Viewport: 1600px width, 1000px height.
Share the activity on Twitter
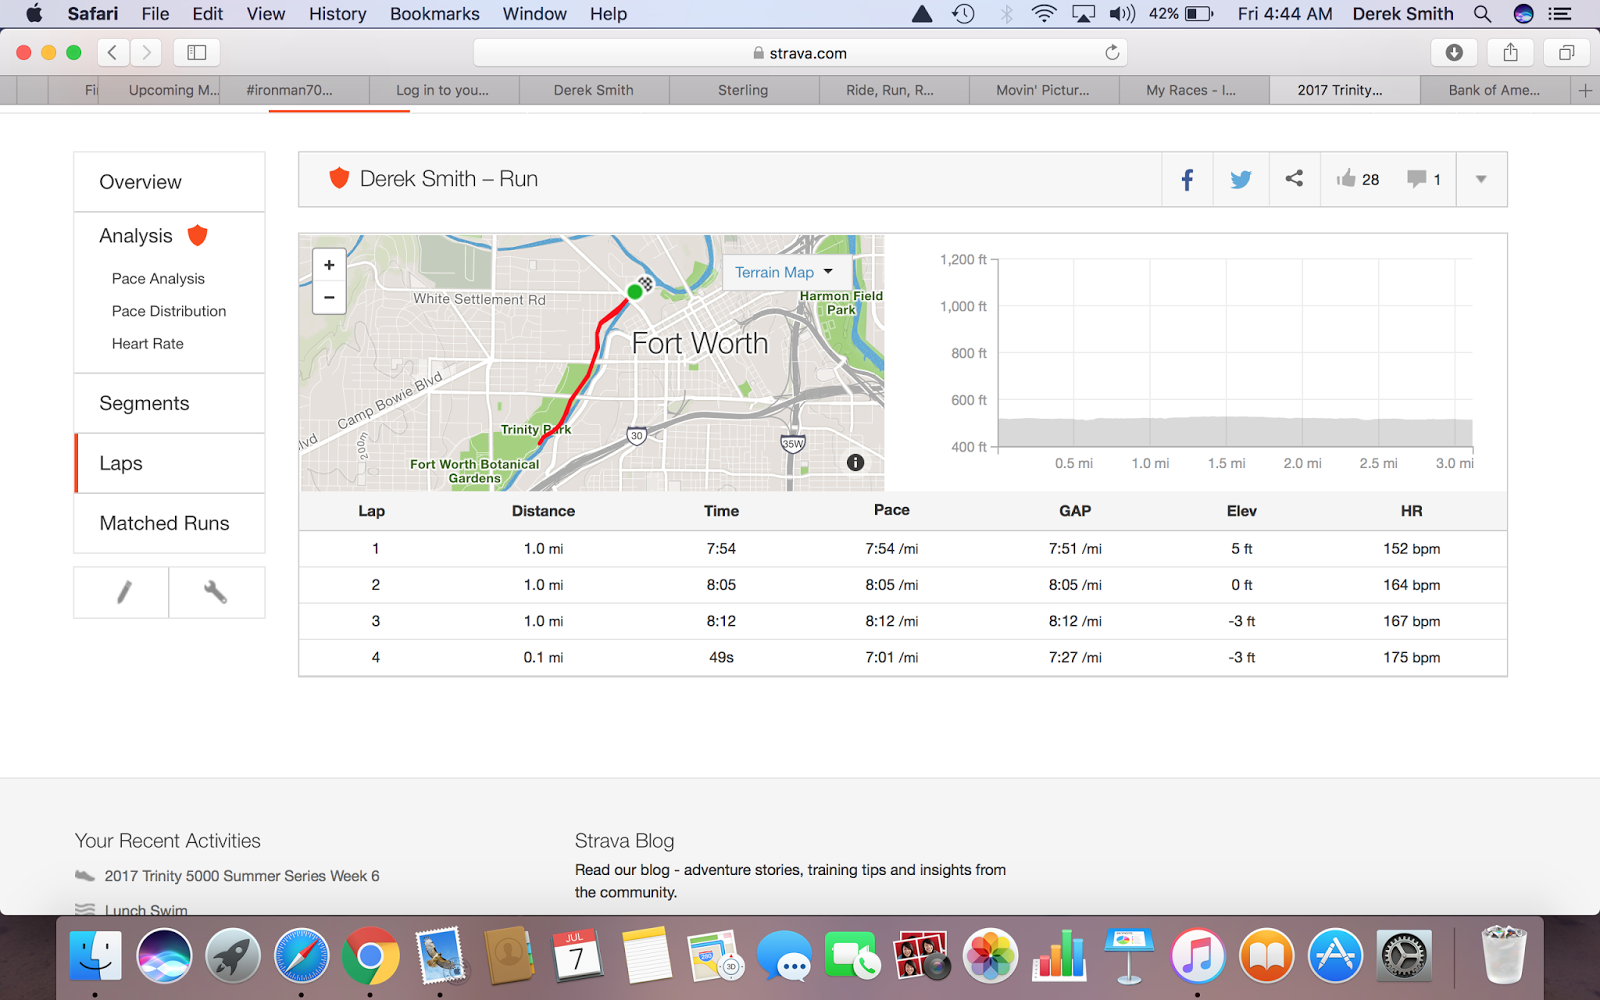point(1241,179)
